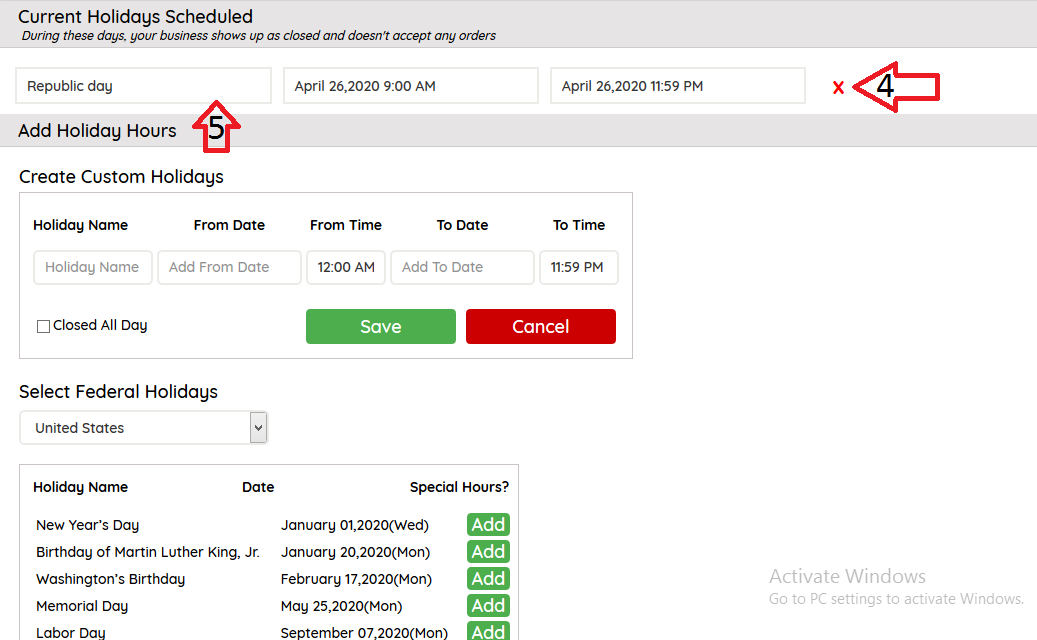The height and width of the screenshot is (640, 1037).
Task: Open the From Time 12:00 AM picker
Action: pyautogui.click(x=346, y=267)
